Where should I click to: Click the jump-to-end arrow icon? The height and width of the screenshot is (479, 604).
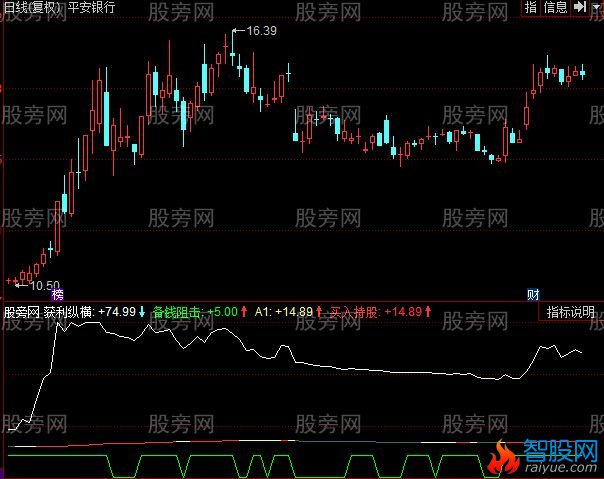[580, 7]
